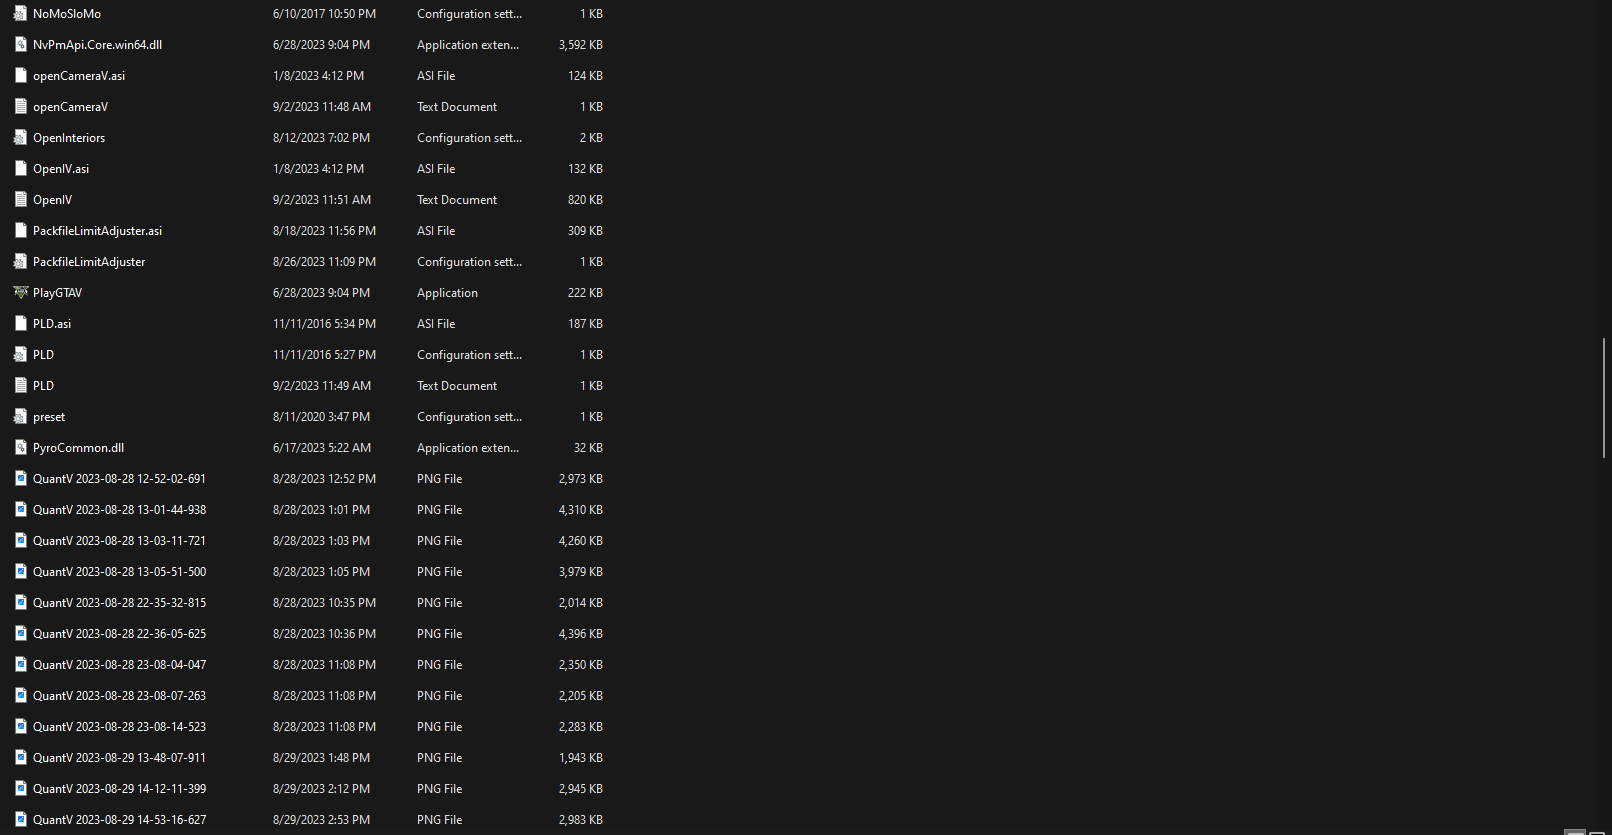This screenshot has height=835, width=1612.
Task: Click the QuantV 12-52-02-691 PNG file icon
Action: [x=20, y=479]
